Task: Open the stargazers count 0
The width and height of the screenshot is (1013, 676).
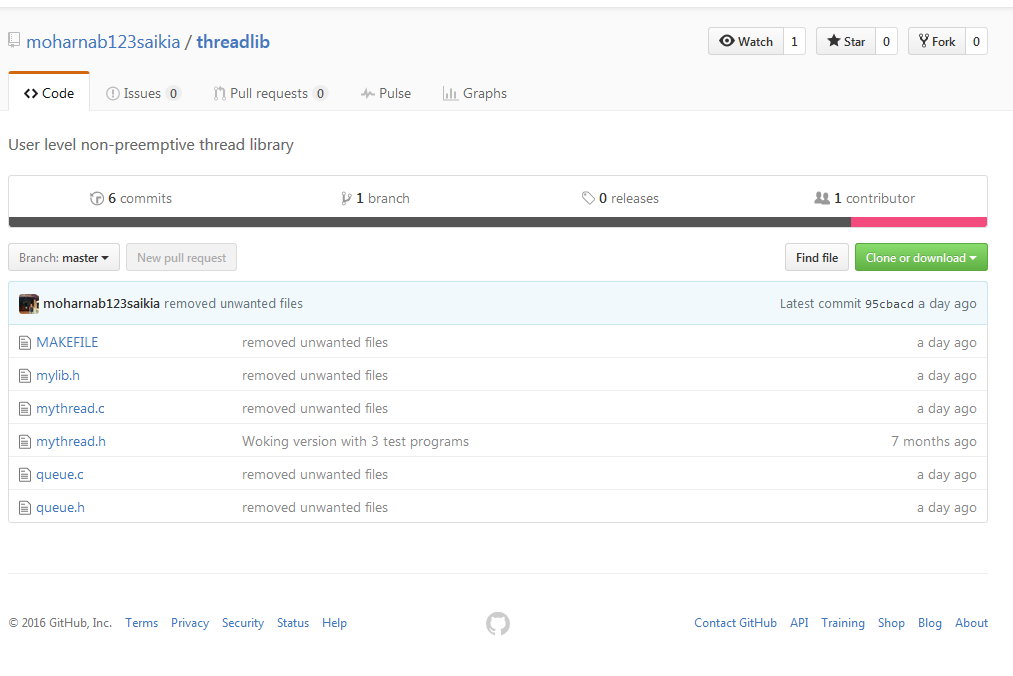Action: click(886, 41)
